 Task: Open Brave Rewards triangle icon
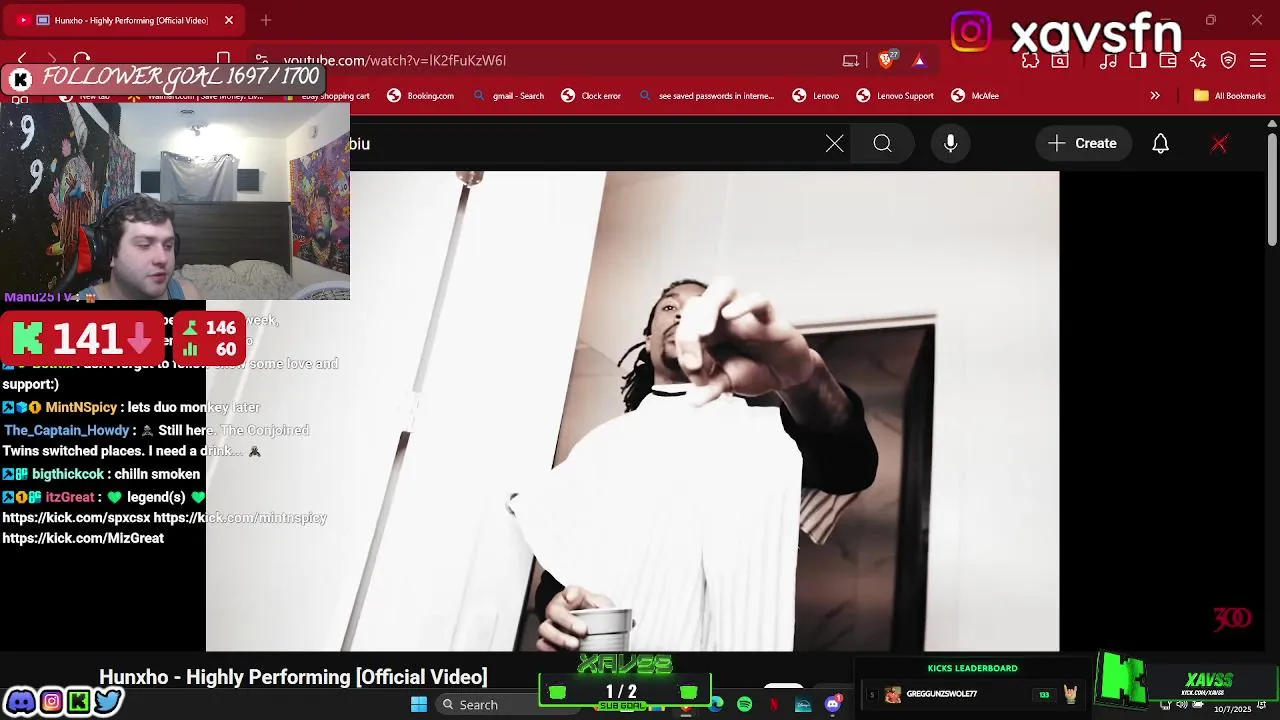[919, 61]
